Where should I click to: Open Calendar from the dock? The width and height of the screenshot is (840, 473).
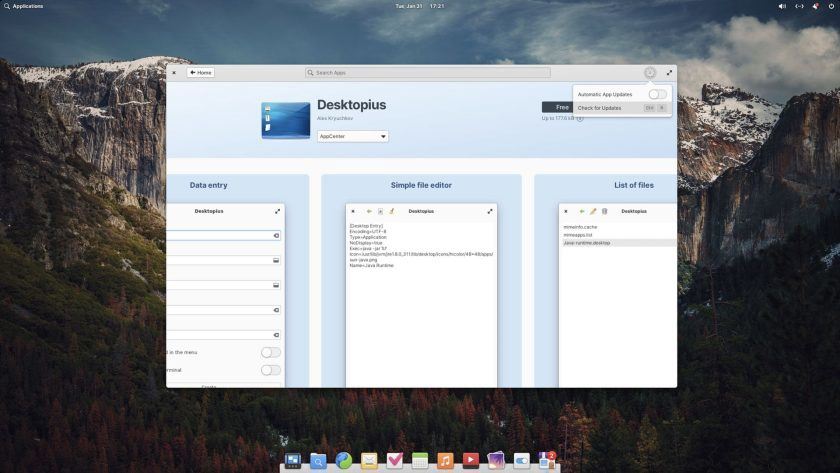pyautogui.click(x=420, y=461)
